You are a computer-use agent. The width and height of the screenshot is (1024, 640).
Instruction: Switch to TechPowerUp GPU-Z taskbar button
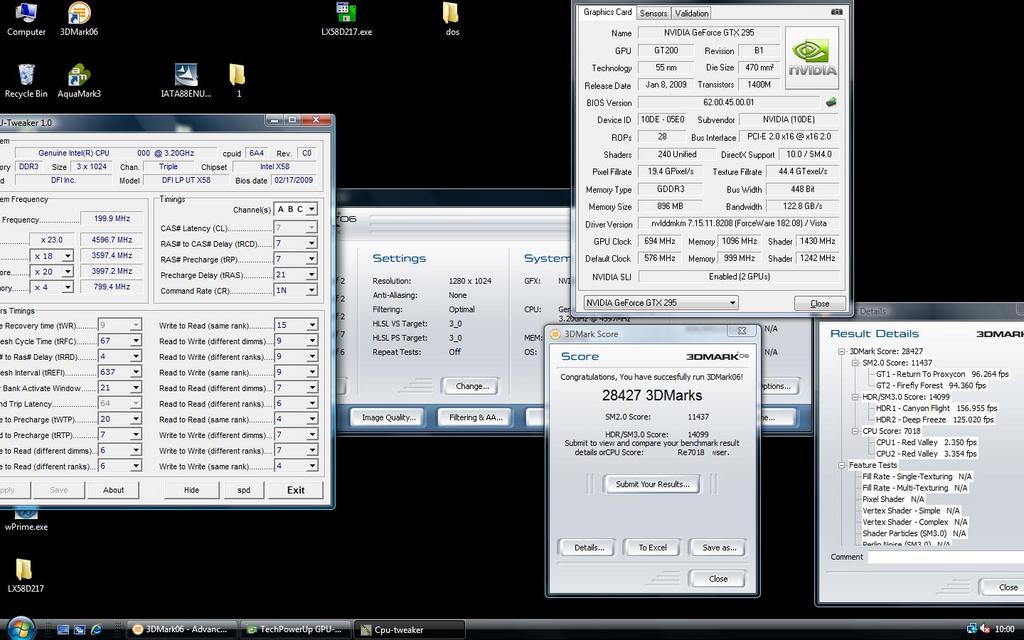(x=295, y=630)
